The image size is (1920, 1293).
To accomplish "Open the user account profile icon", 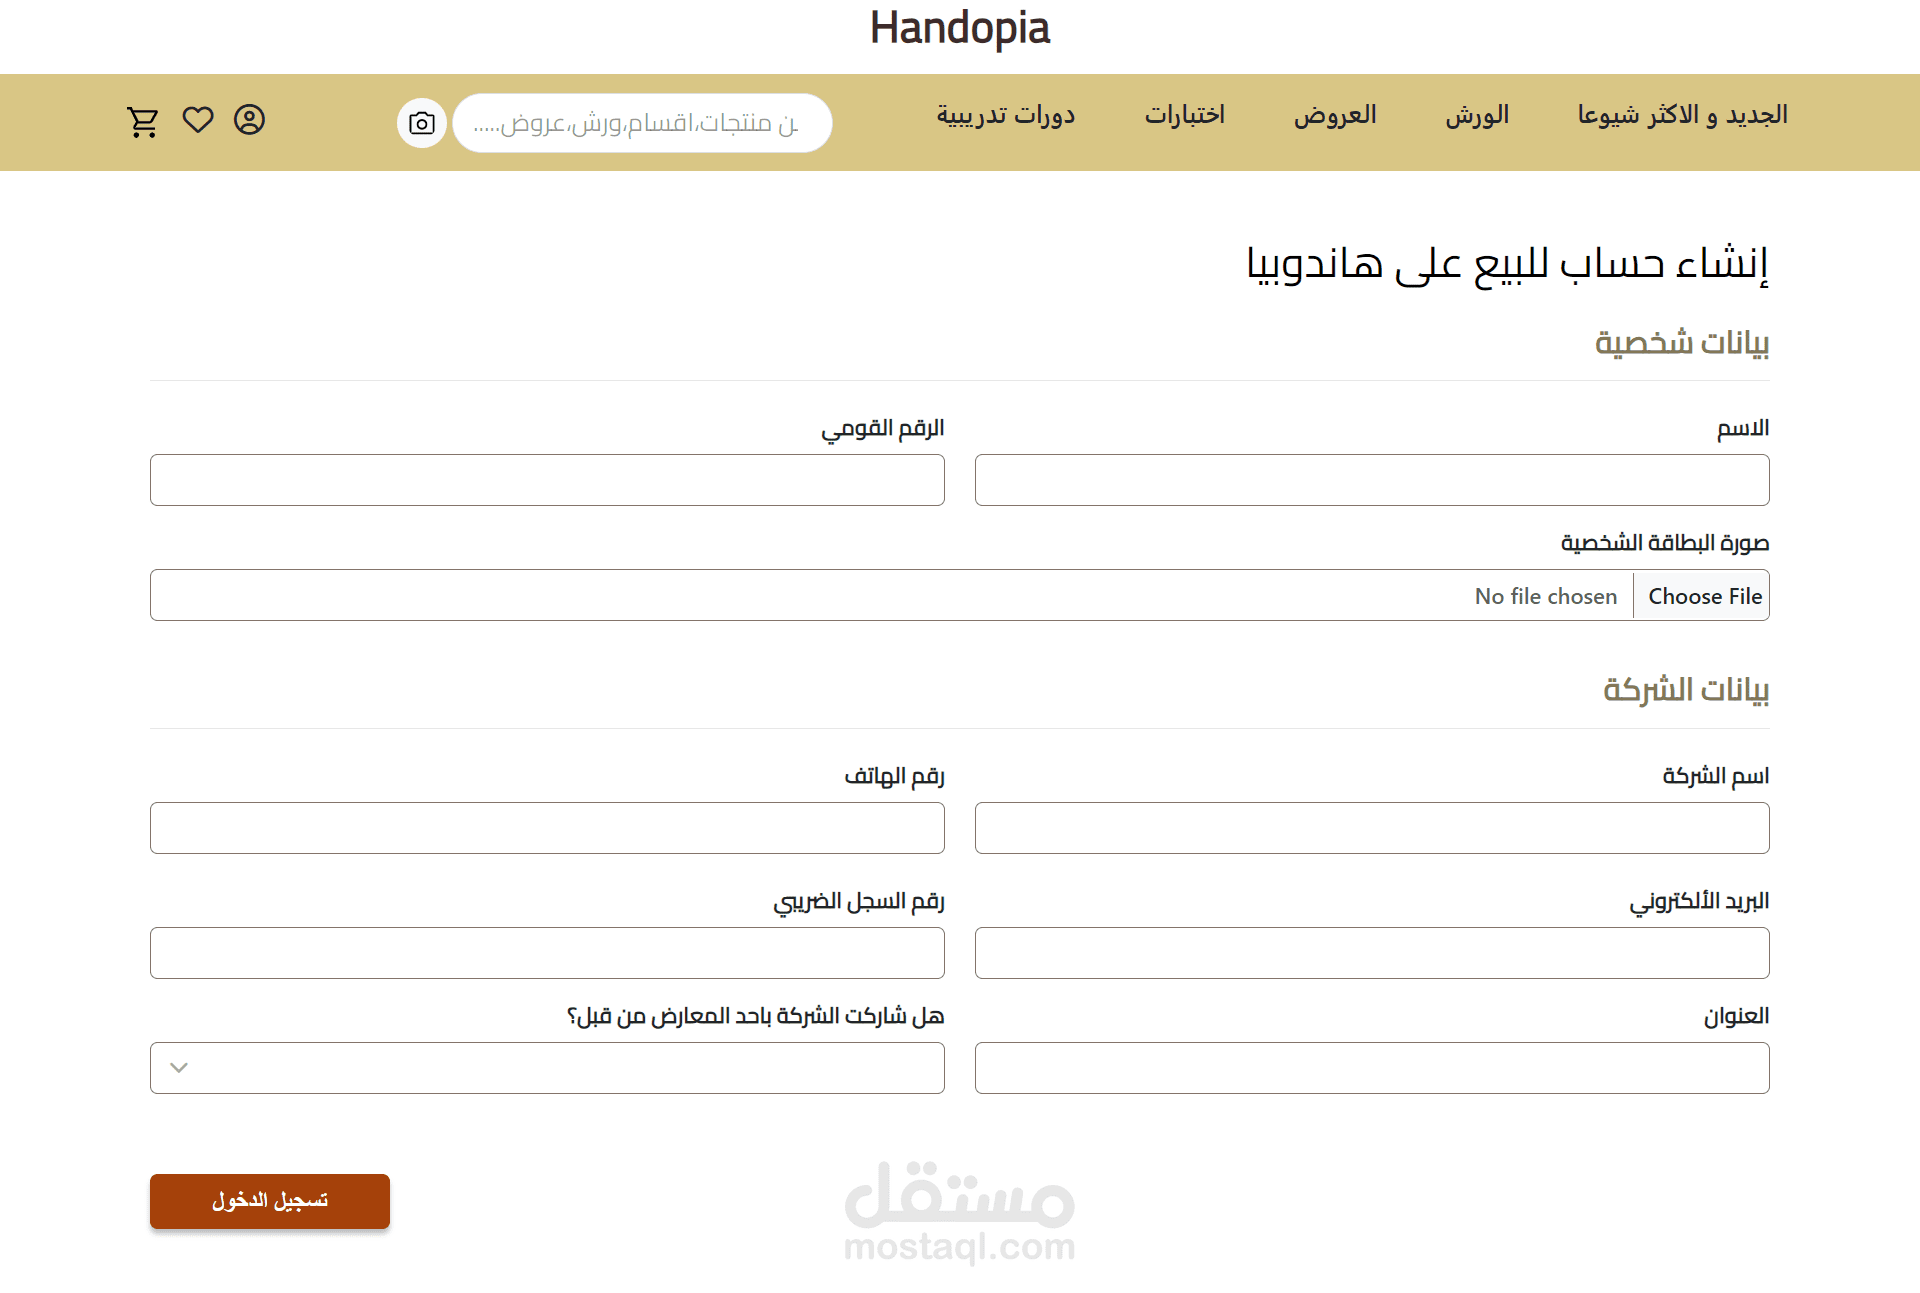I will pyautogui.click(x=249, y=120).
